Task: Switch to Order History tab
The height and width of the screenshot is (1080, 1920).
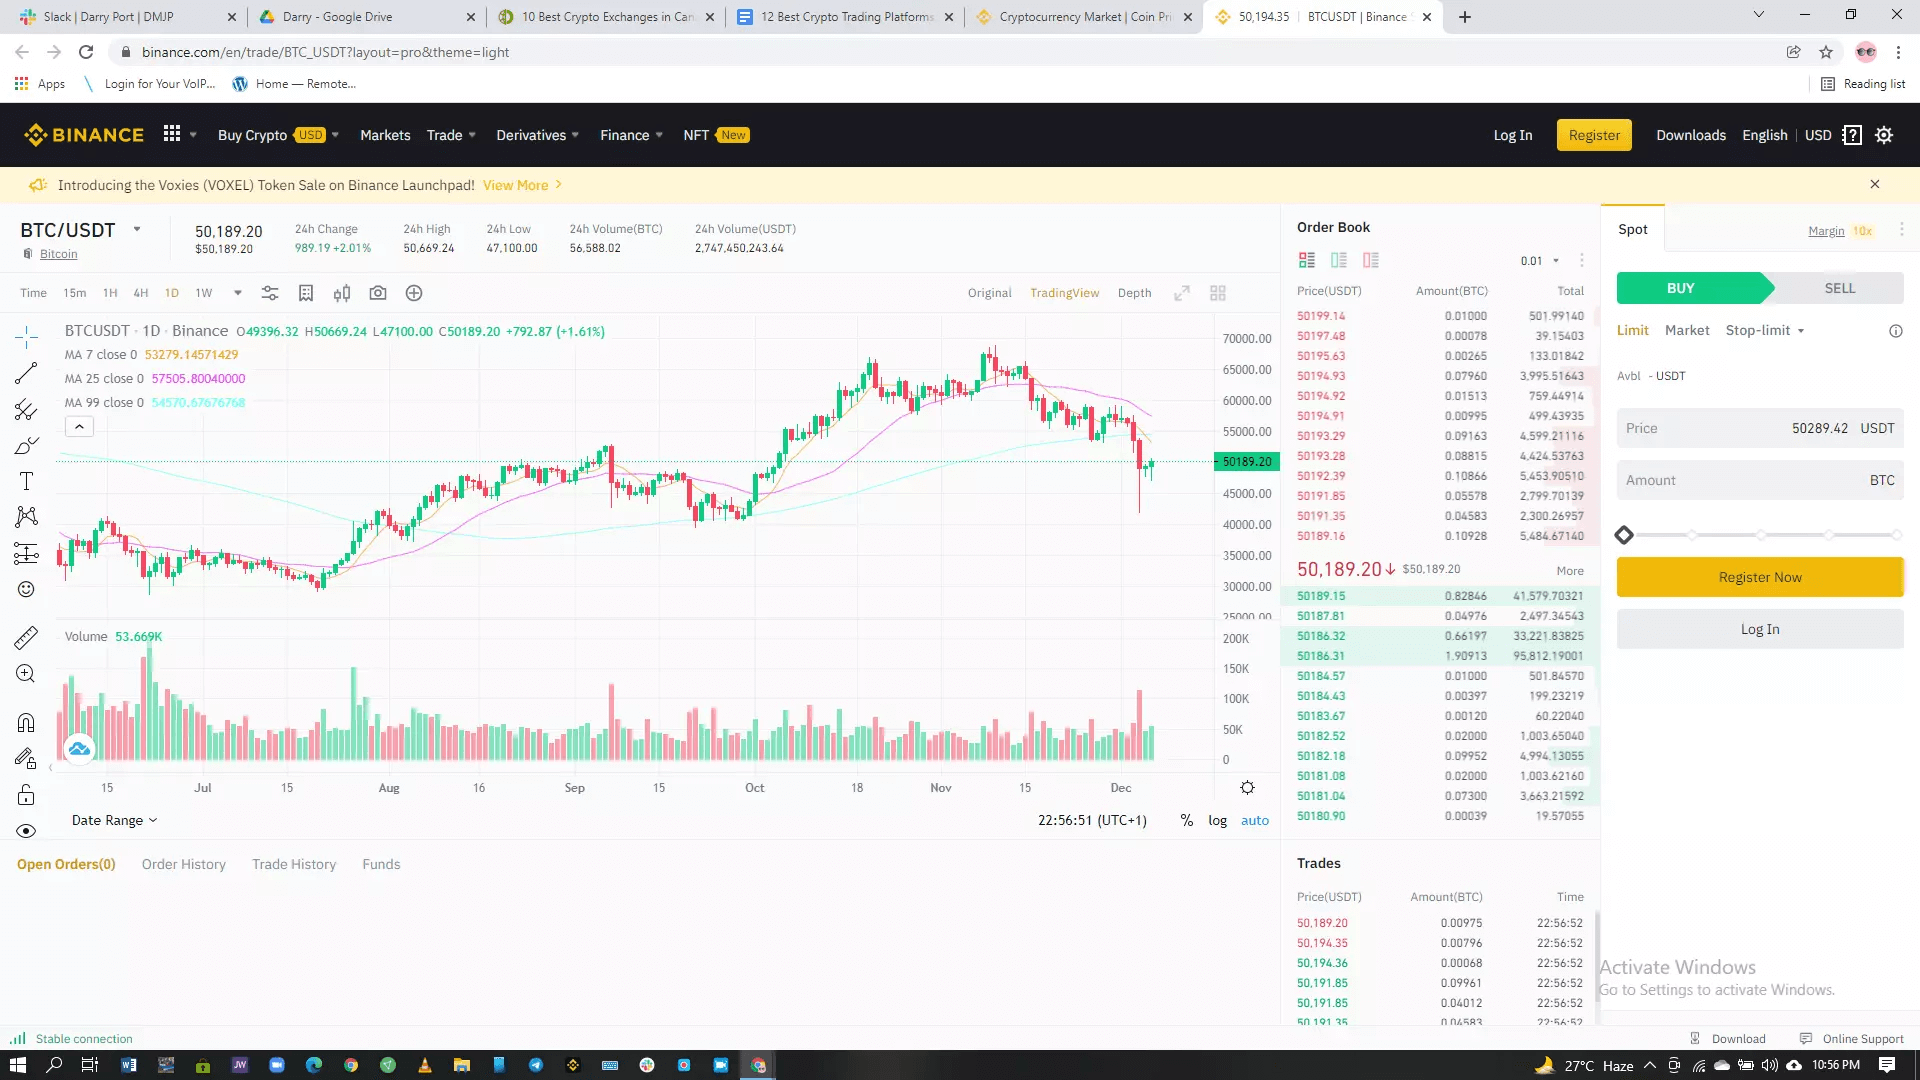Action: [x=184, y=864]
